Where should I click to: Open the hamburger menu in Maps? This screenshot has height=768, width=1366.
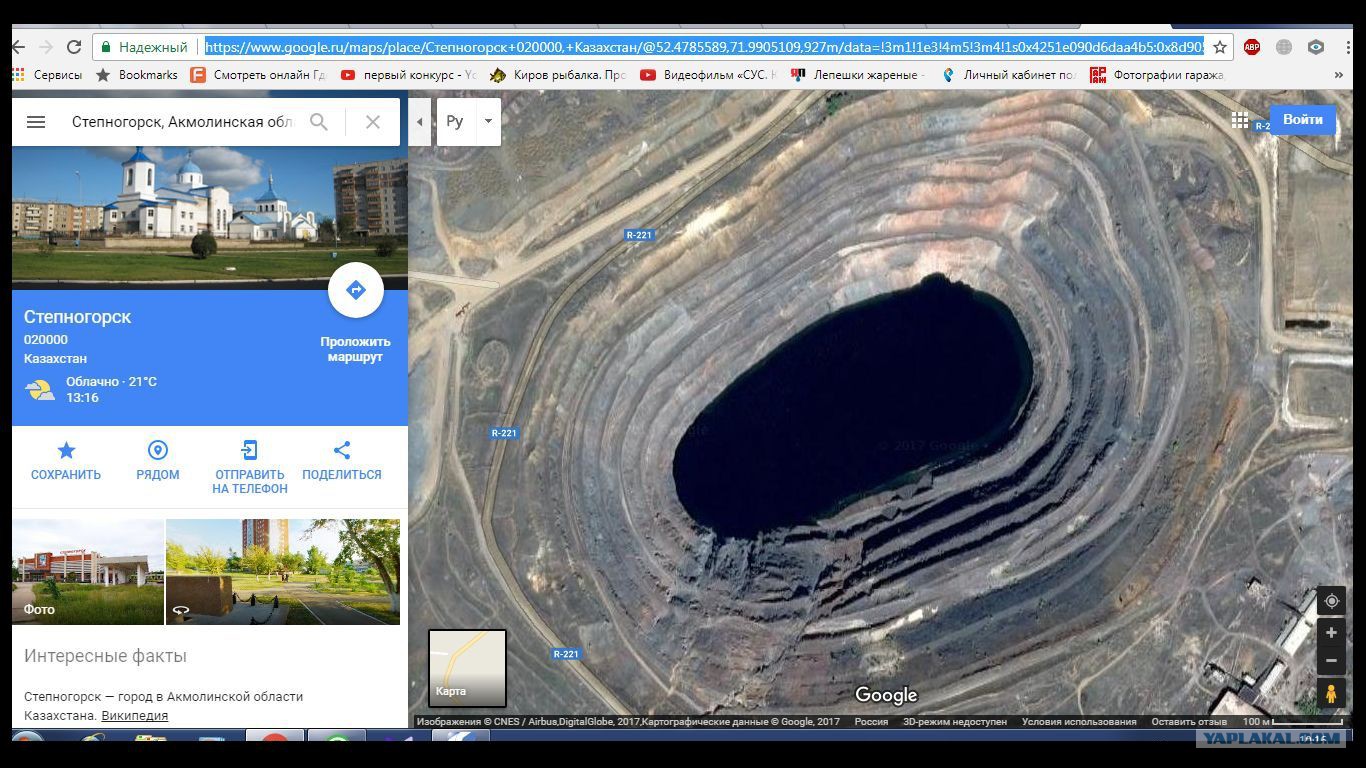coord(36,122)
